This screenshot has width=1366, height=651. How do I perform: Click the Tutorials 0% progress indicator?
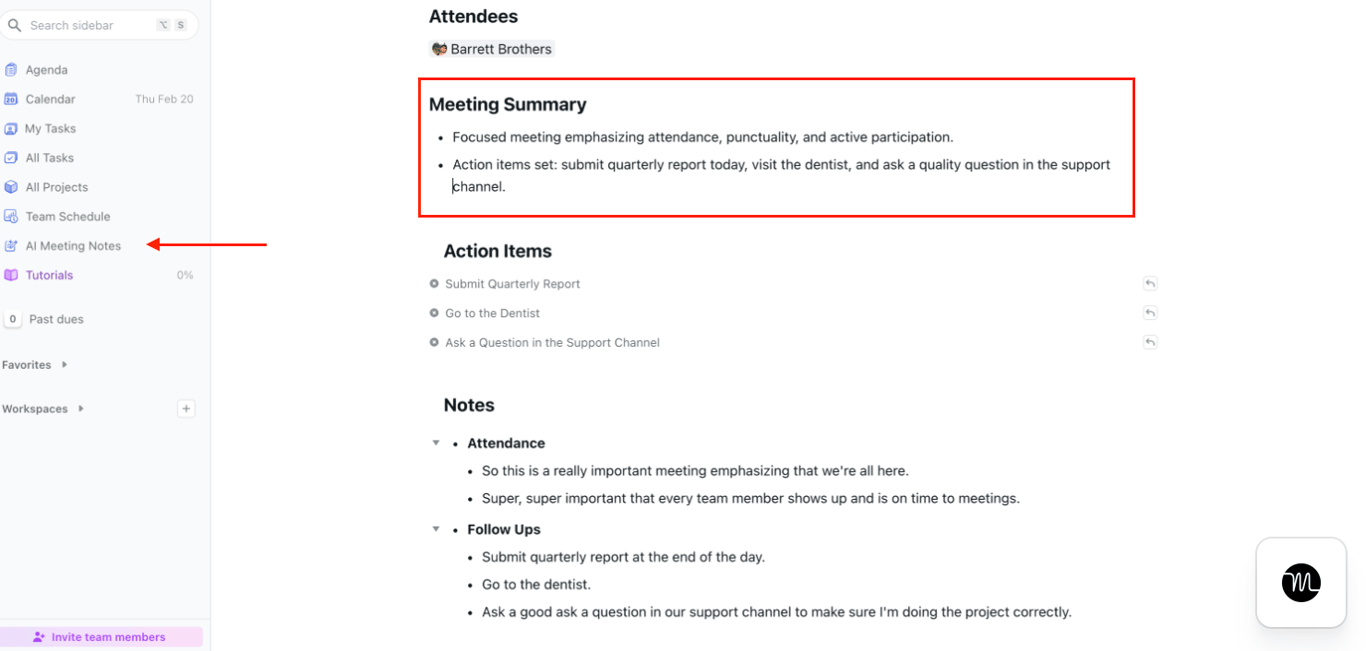(185, 275)
